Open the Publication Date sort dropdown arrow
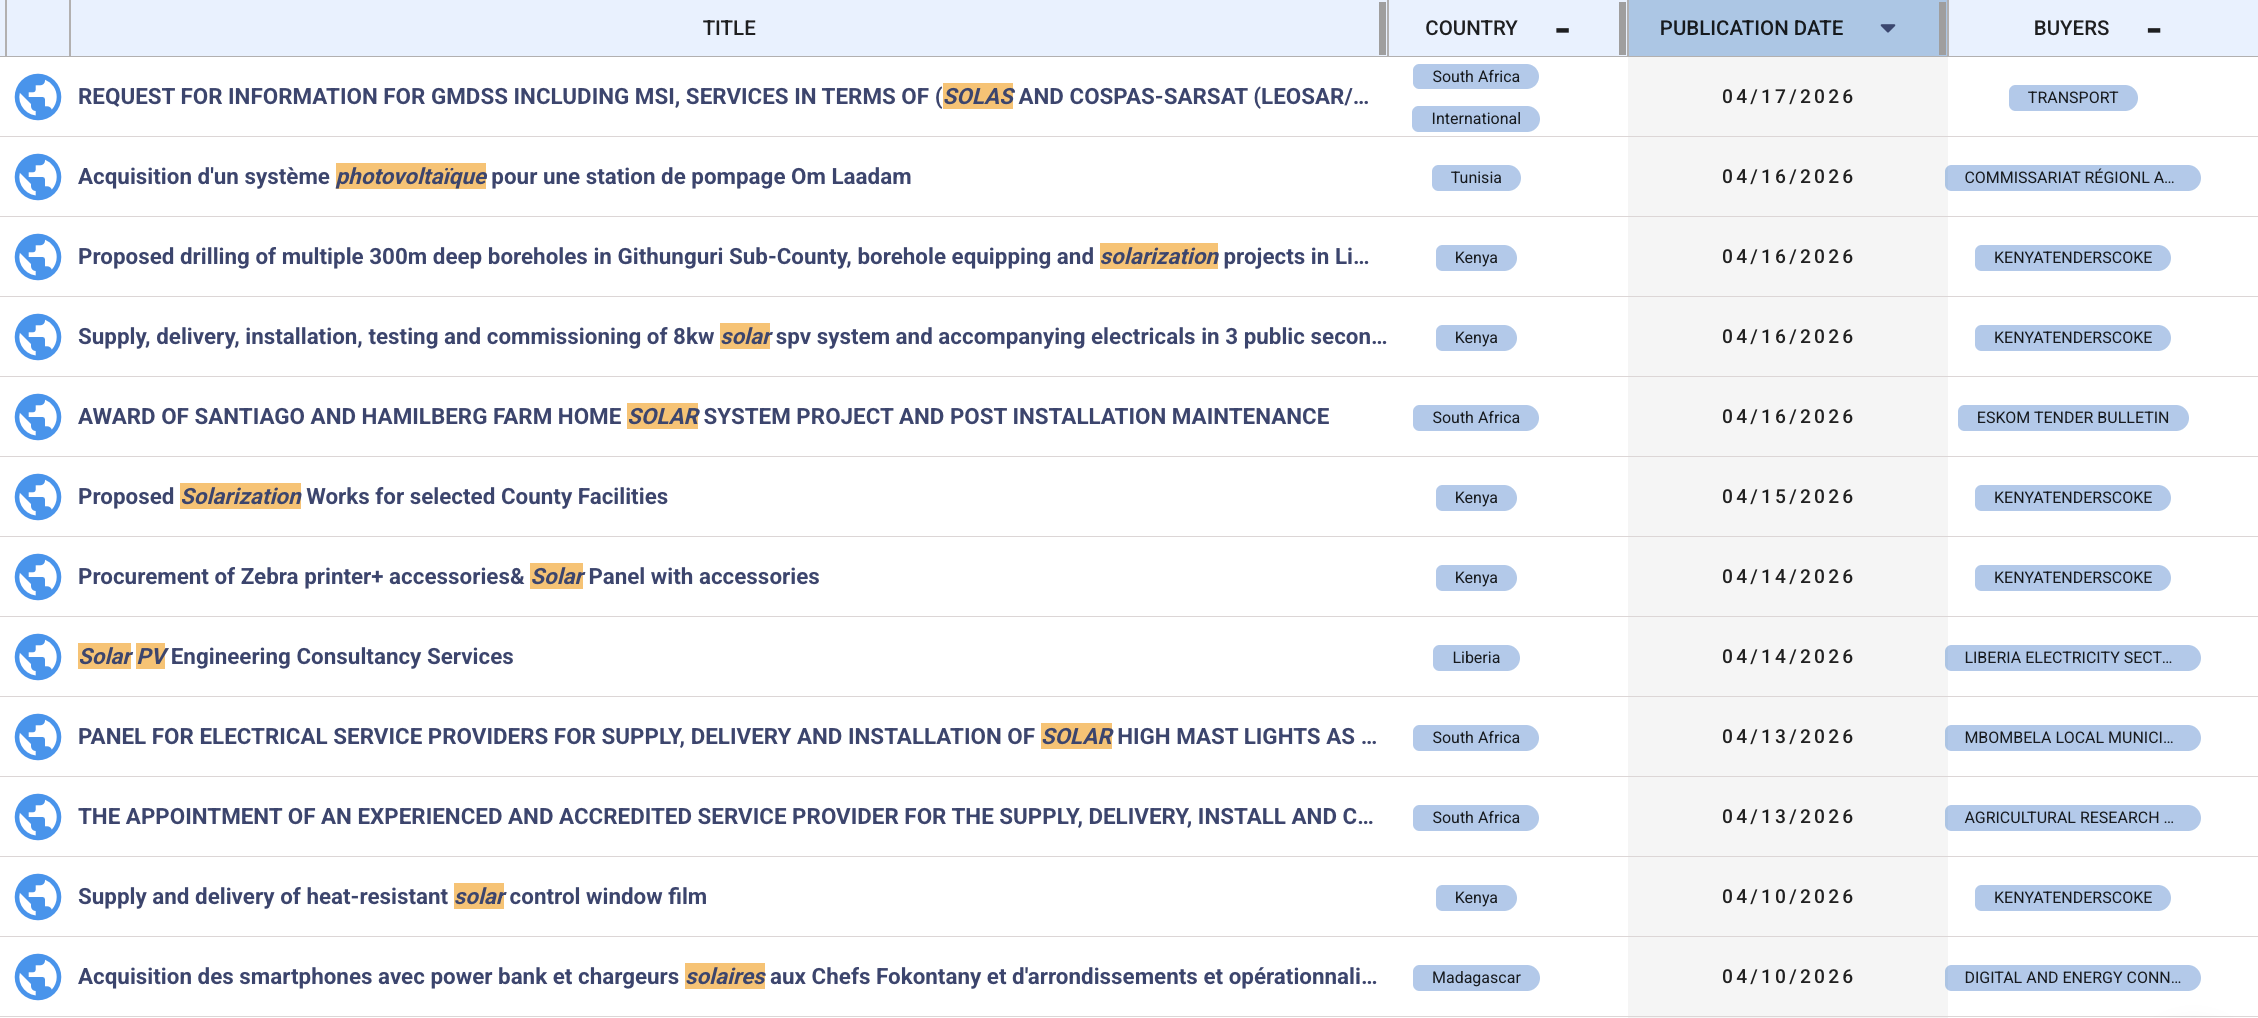 [1888, 28]
